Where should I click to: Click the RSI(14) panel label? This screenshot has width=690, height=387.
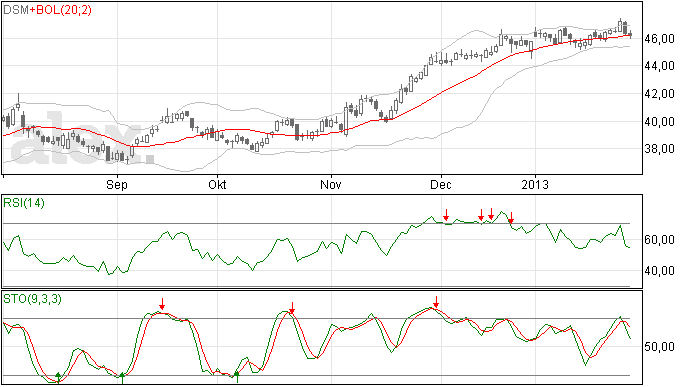[24, 203]
